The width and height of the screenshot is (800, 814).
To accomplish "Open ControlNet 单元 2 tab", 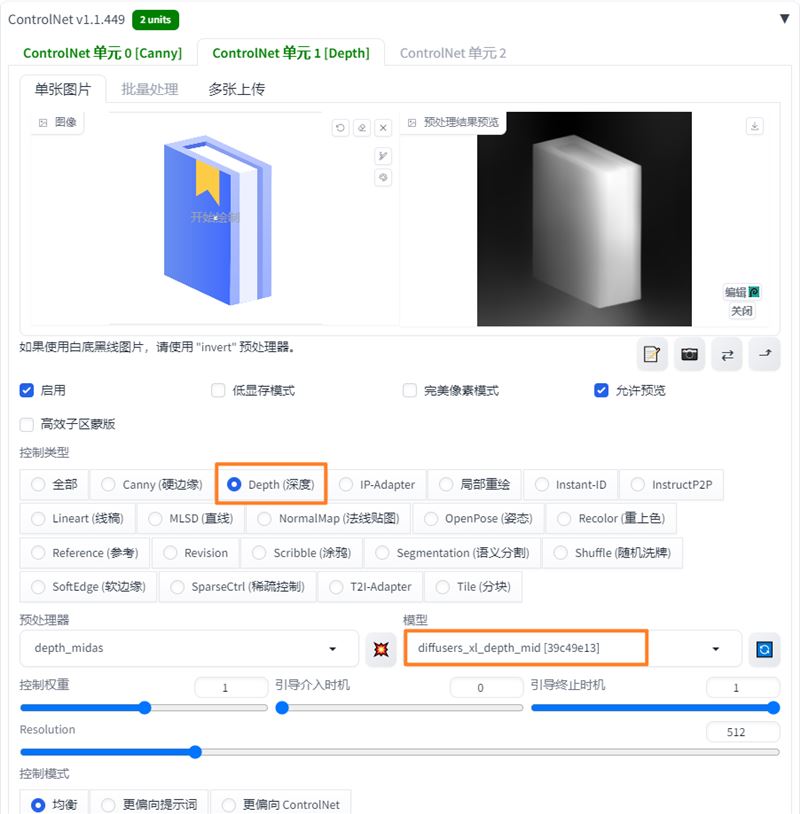I will click(453, 53).
